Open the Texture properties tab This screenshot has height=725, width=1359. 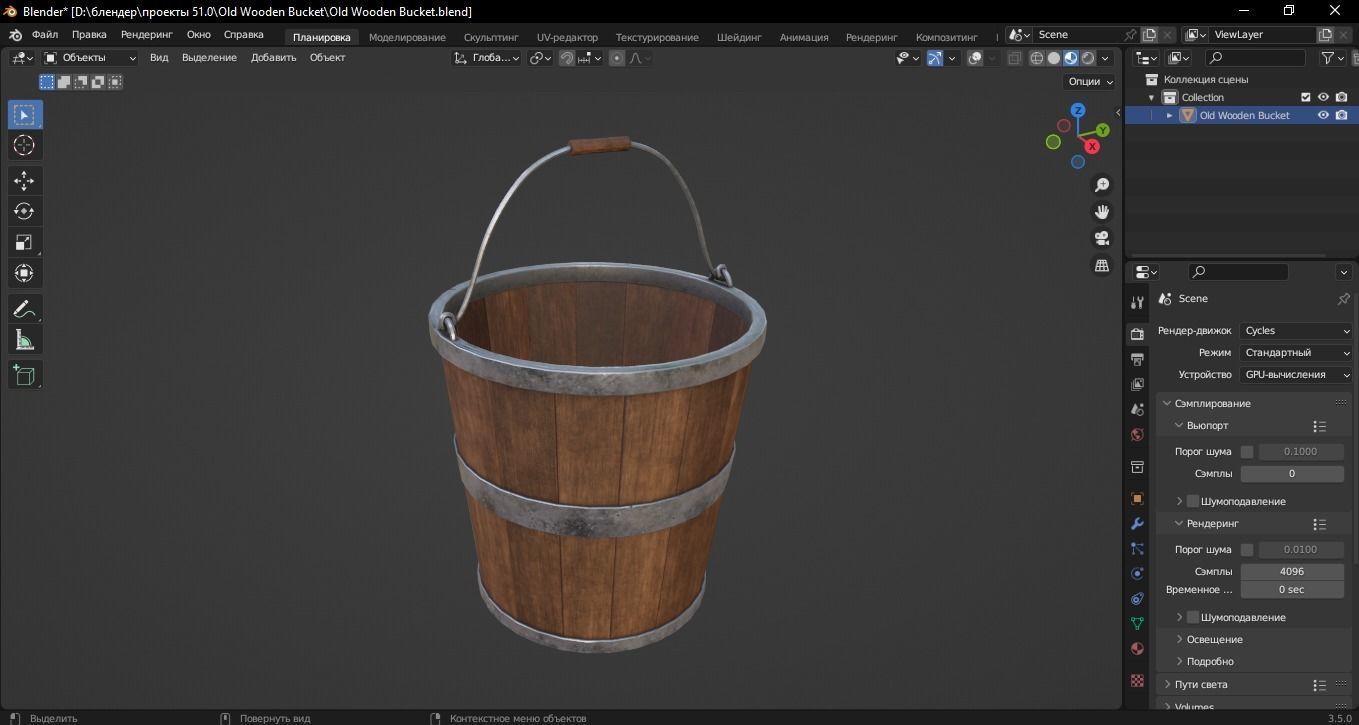point(1137,680)
